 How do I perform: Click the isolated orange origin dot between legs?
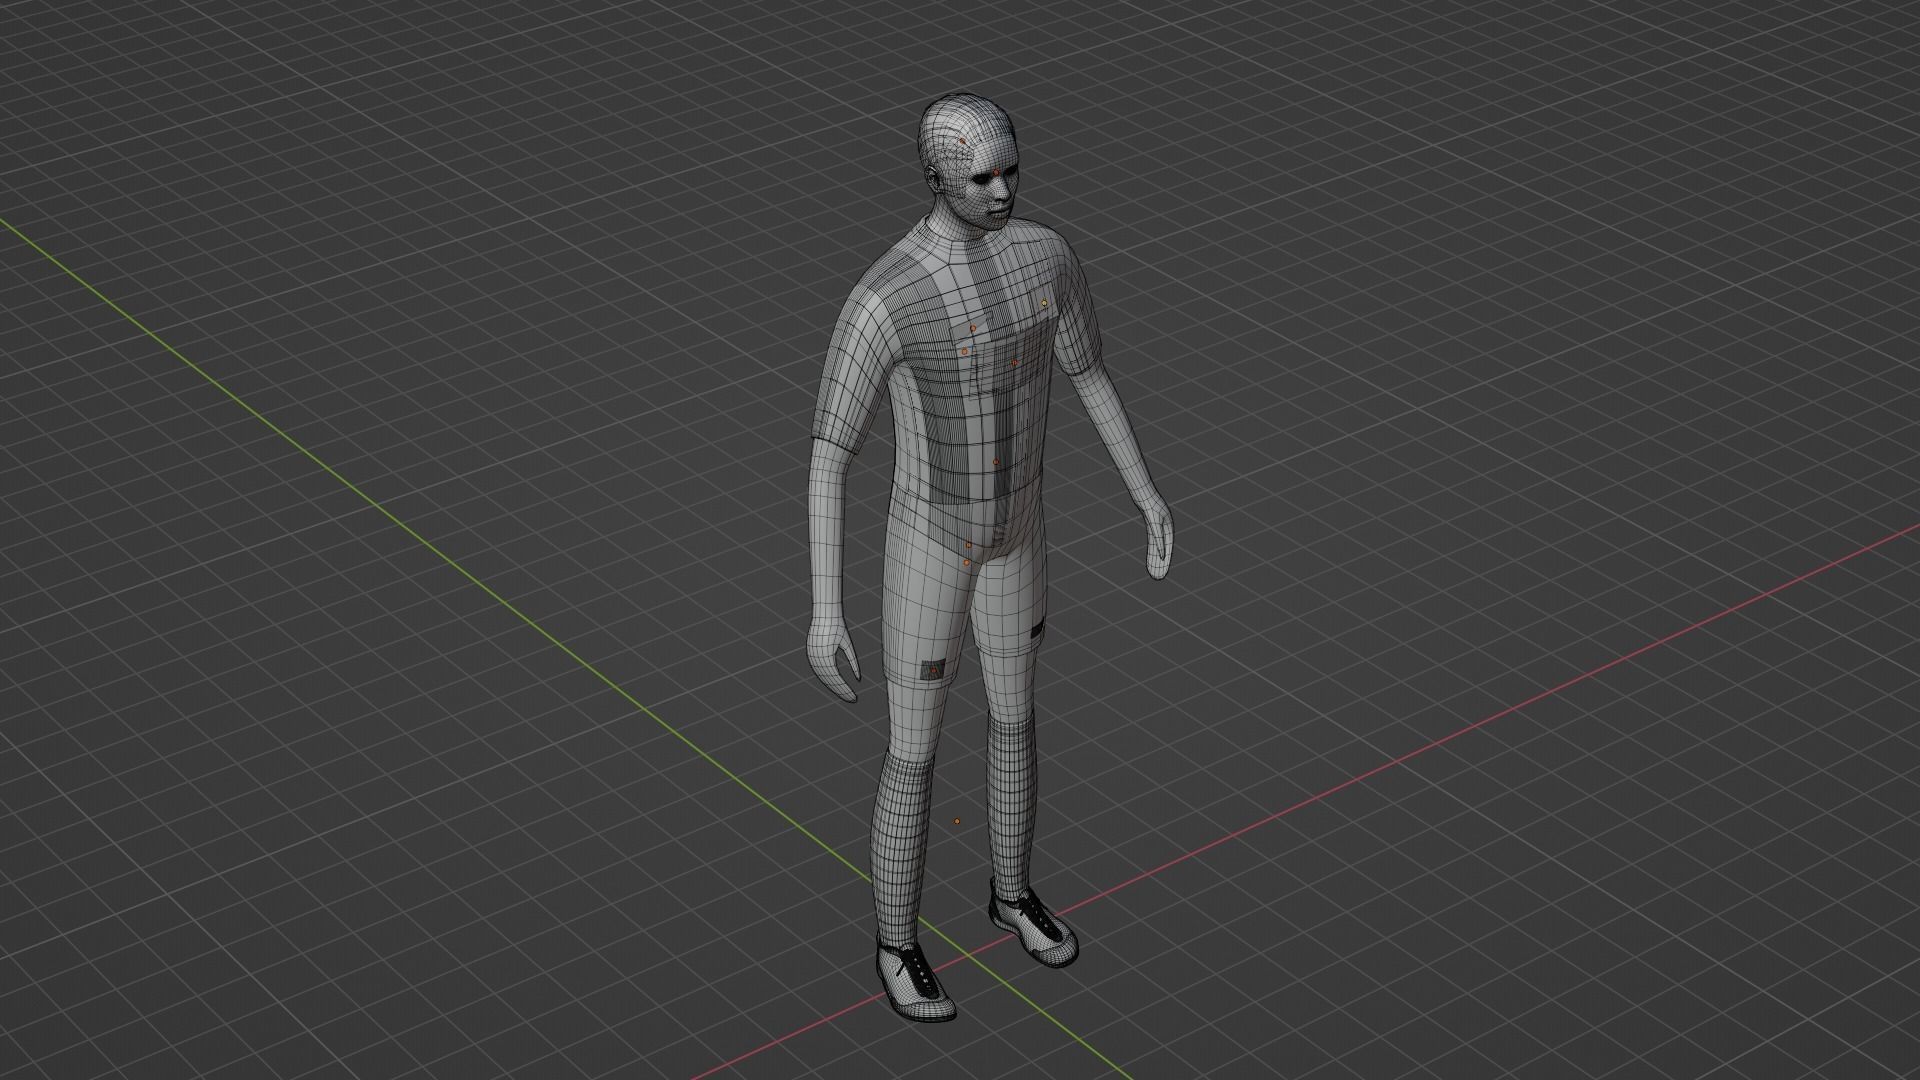pyautogui.click(x=957, y=822)
